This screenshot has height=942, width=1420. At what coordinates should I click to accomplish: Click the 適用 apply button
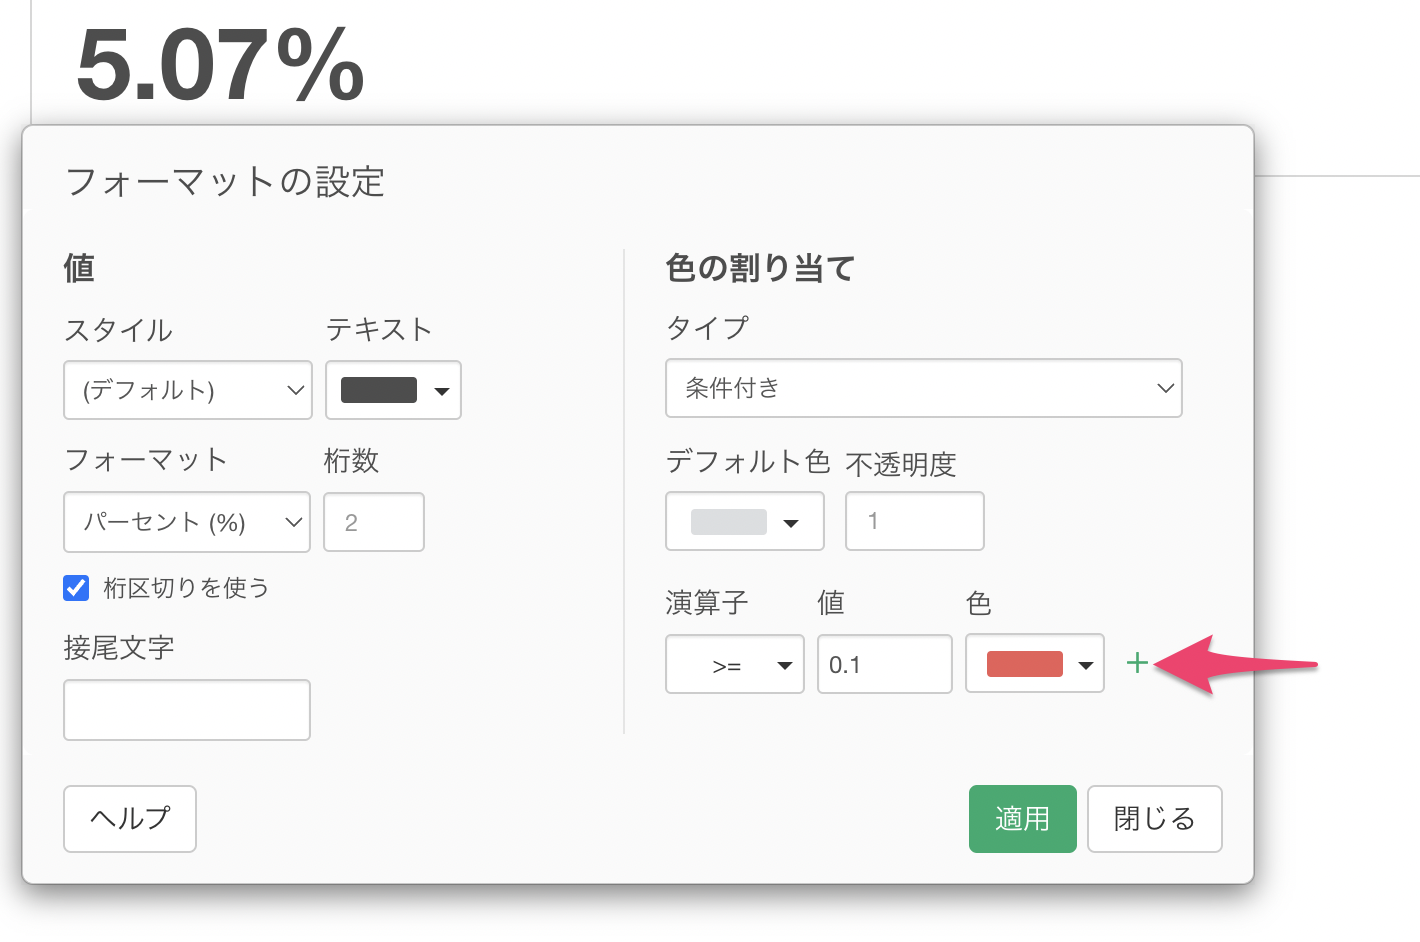pyautogui.click(x=1022, y=819)
